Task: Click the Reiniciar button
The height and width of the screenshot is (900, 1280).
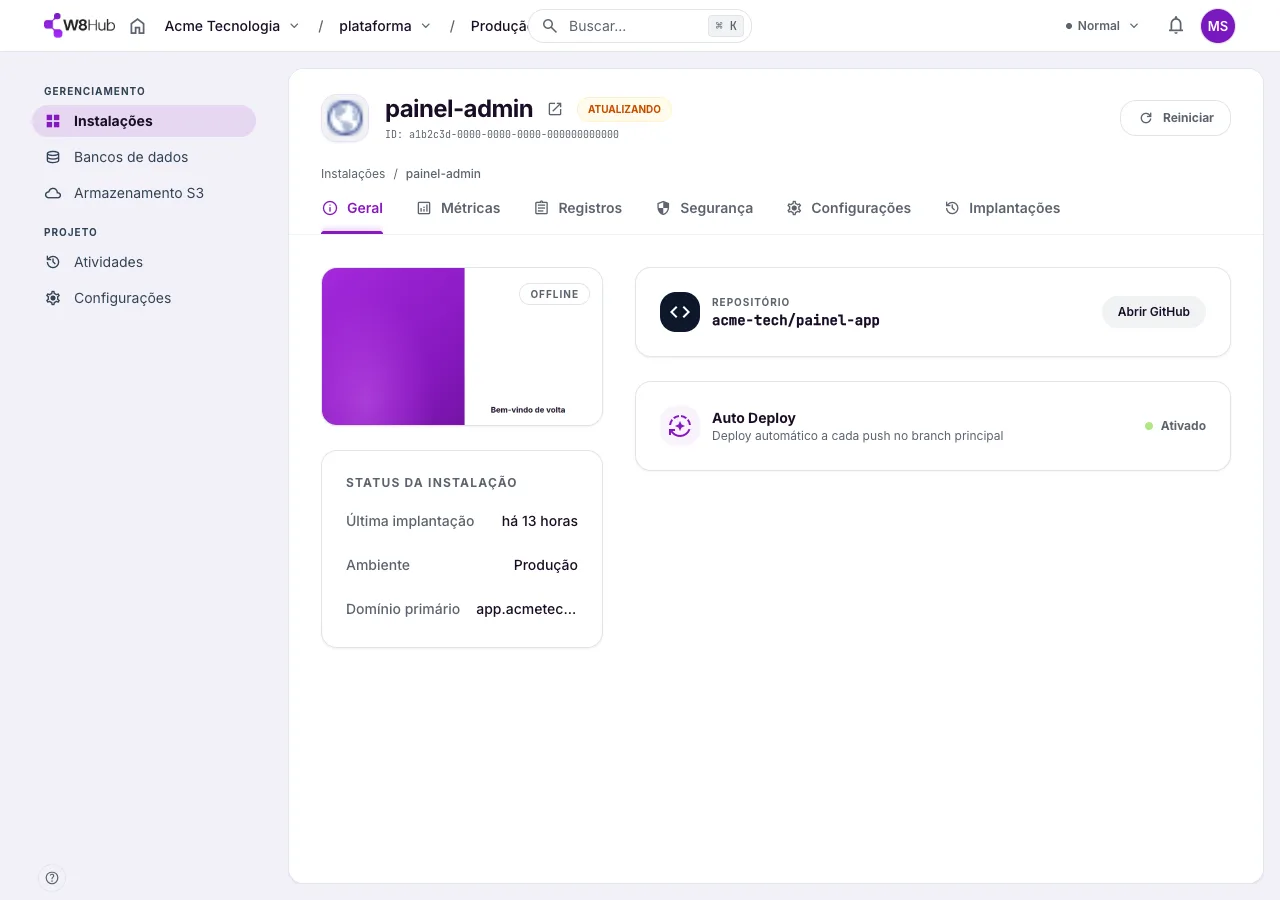Action: point(1175,118)
